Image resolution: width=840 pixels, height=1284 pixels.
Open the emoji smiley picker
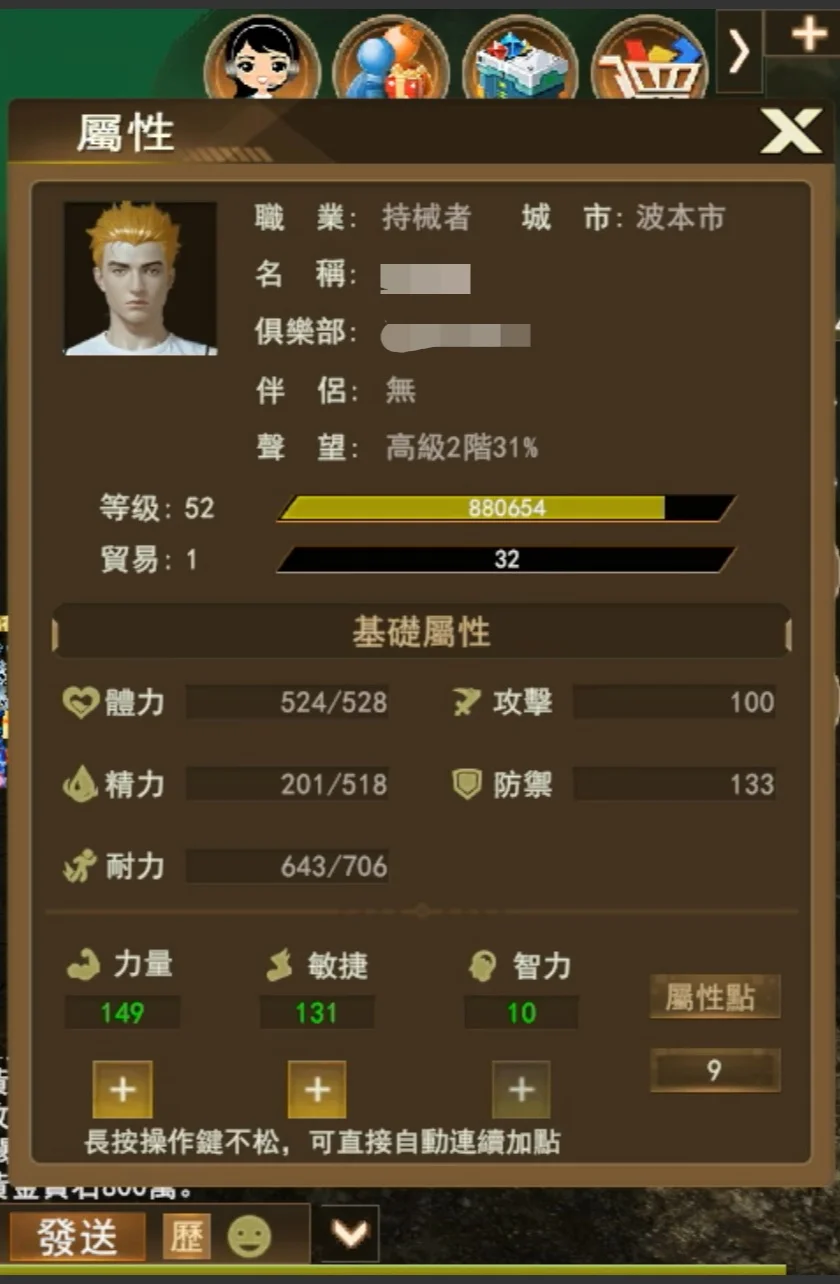[249, 1238]
